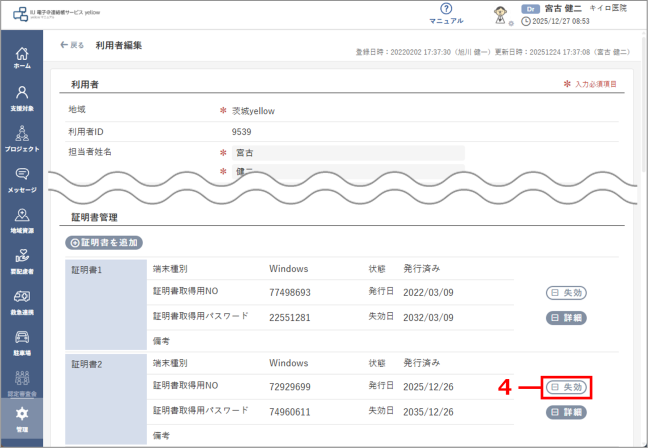The height and width of the screenshot is (448, 648).
Task: Open 詳細 for 証明書1
Action: point(566,317)
